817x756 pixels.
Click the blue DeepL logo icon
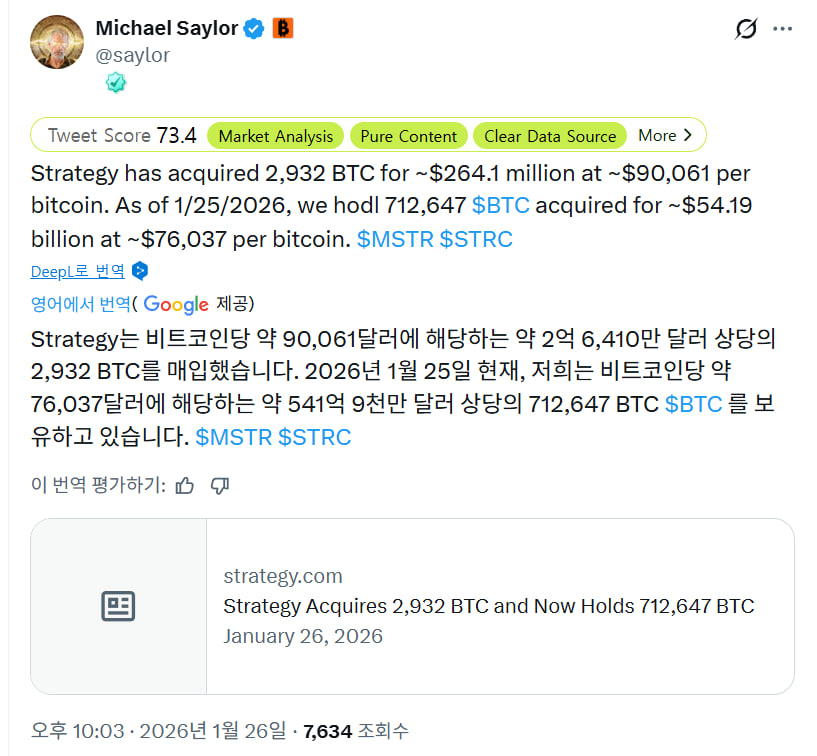[x=141, y=271]
